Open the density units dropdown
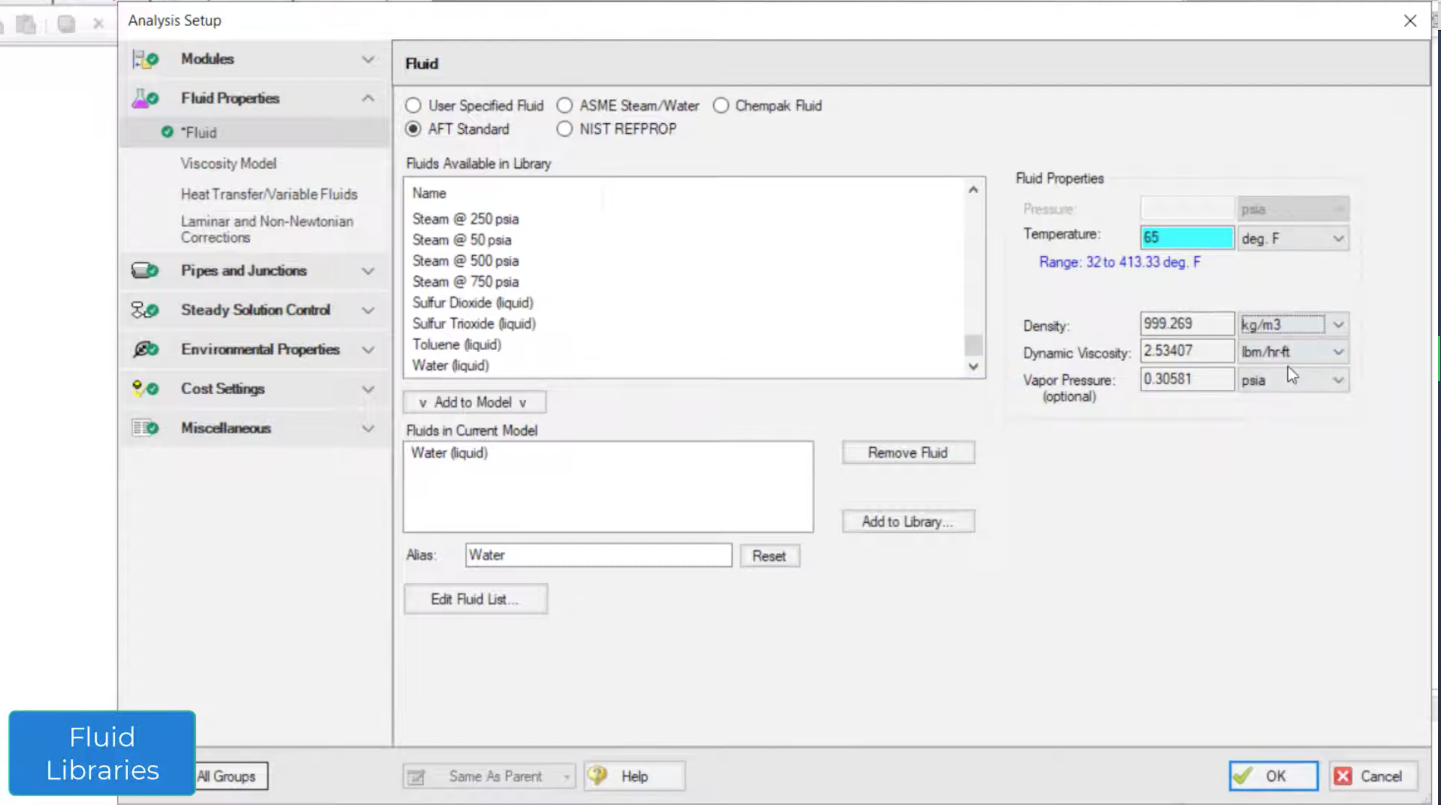The width and height of the screenshot is (1441, 805). coord(1338,325)
